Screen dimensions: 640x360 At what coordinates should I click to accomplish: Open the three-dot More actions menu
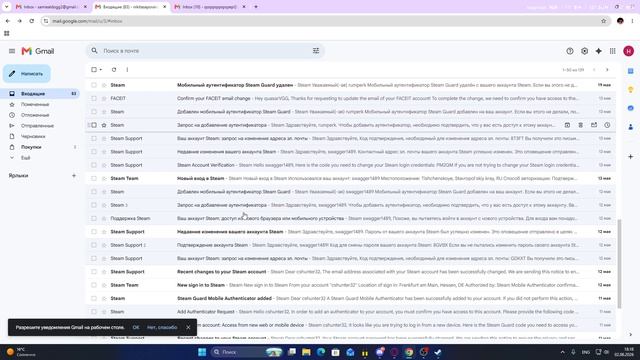(127, 70)
